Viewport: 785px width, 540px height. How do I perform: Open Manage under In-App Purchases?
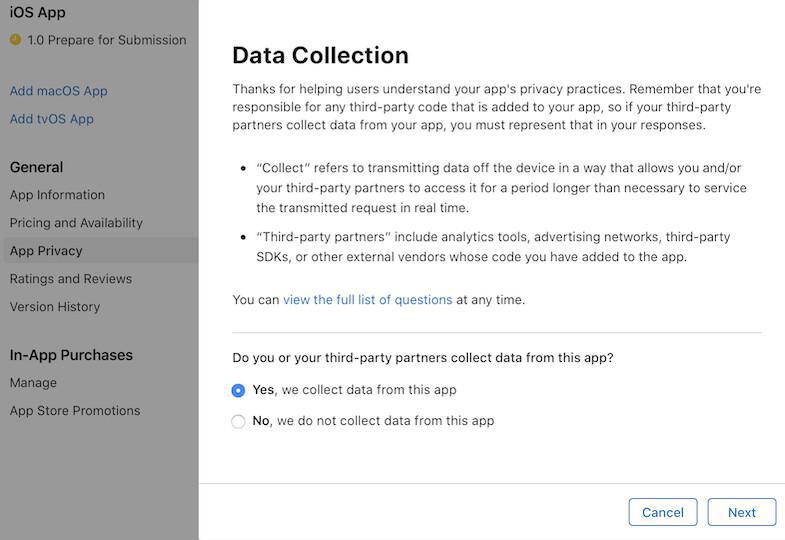(33, 383)
